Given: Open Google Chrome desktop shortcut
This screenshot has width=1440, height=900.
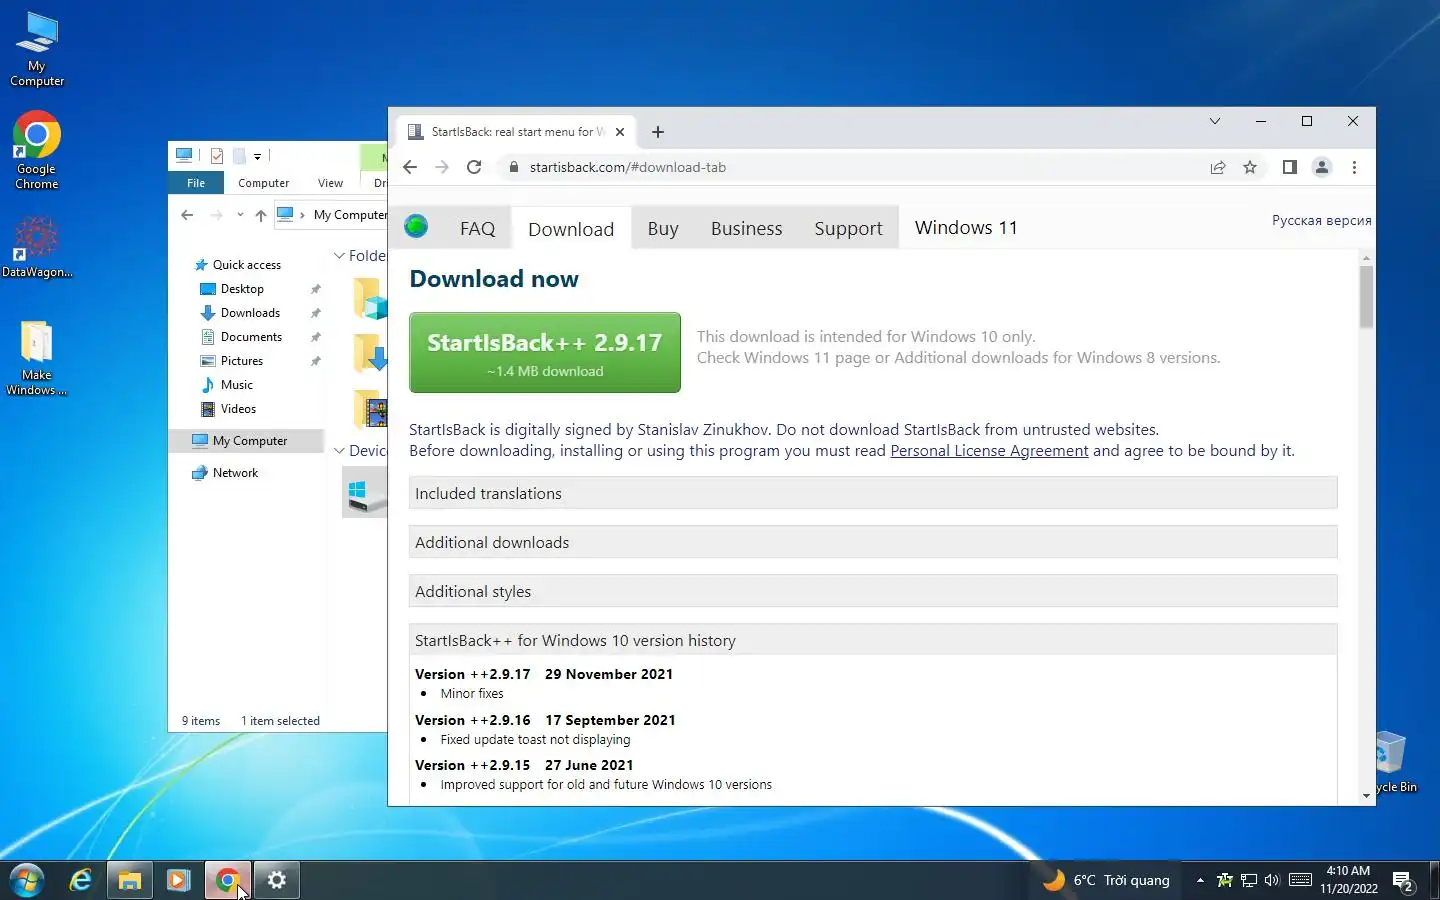Looking at the screenshot, I should (37, 150).
